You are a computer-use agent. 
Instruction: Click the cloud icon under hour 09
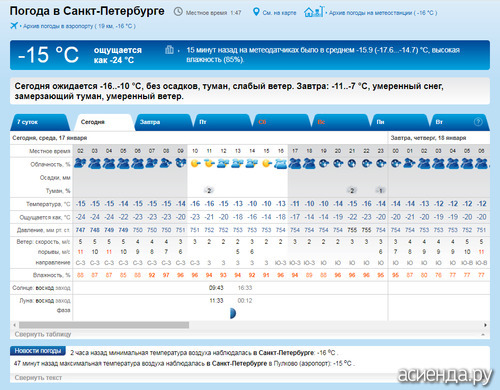[x=181, y=163]
